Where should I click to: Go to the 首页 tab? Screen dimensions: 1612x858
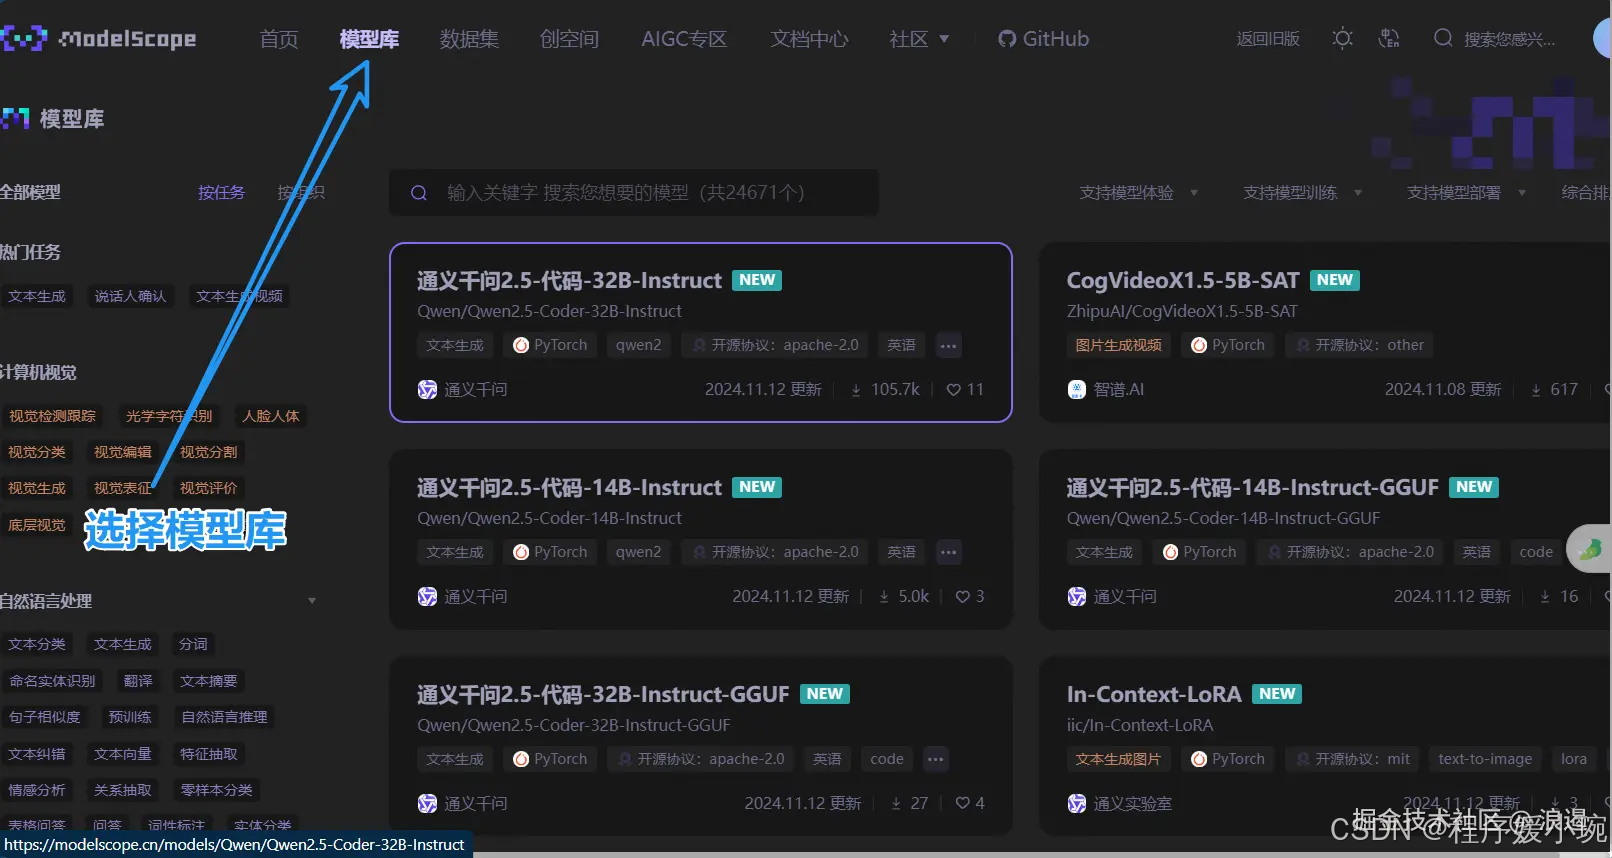click(279, 39)
